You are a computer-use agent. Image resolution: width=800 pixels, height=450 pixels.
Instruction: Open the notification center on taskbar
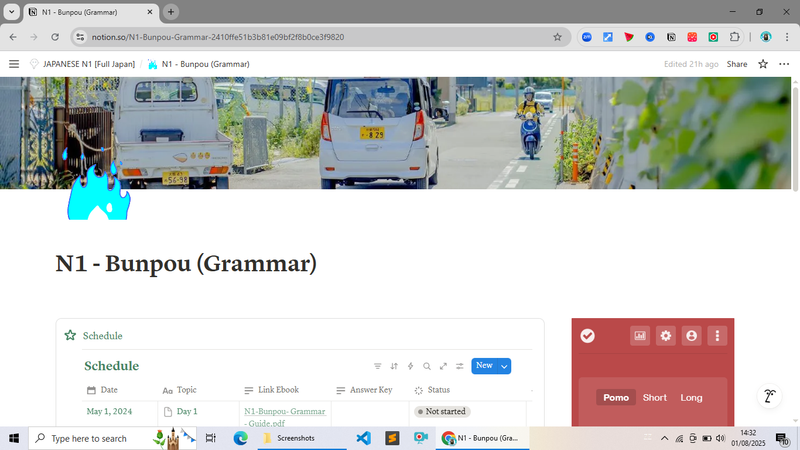(782, 438)
